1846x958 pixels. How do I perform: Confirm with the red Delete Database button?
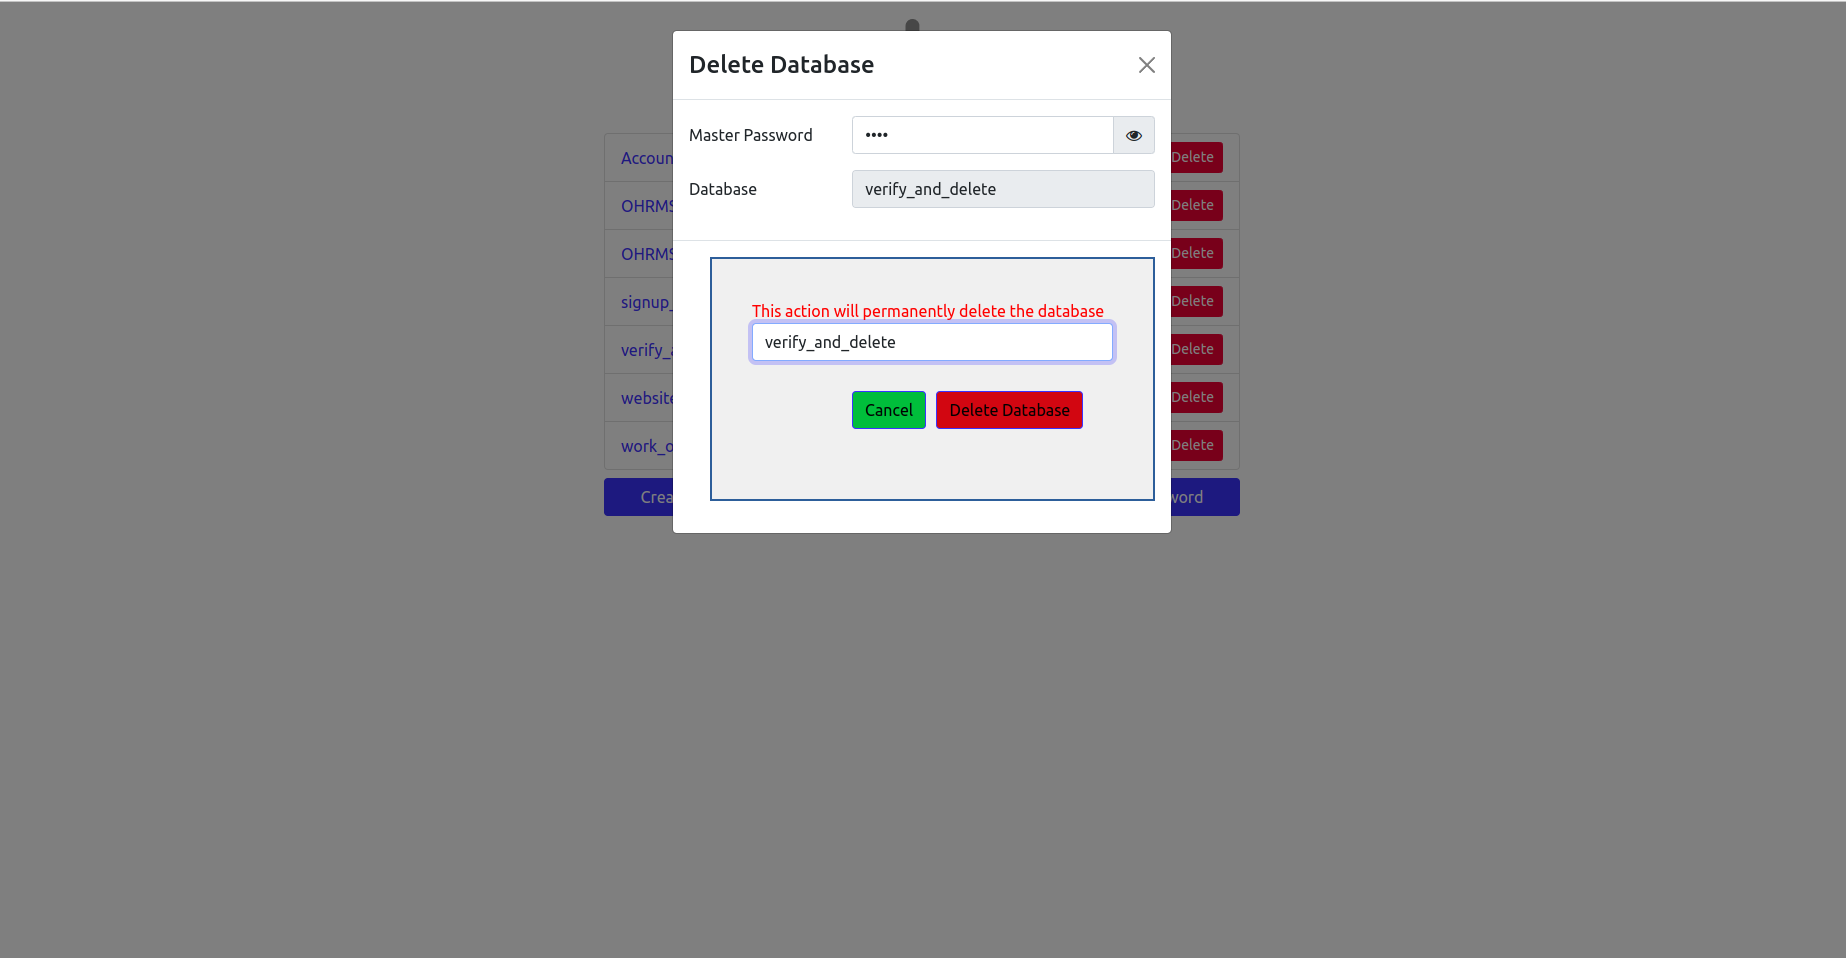point(1009,410)
